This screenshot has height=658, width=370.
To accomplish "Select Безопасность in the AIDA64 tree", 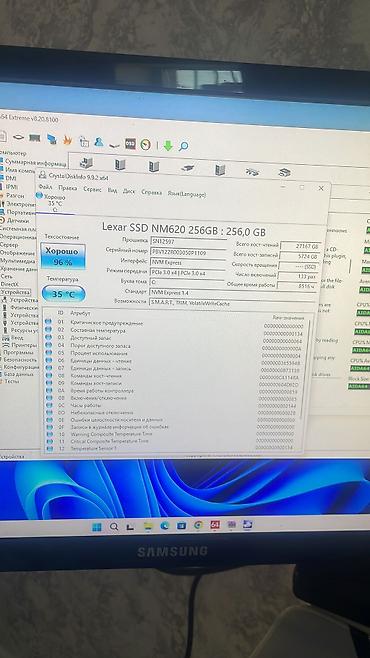I will pos(20,360).
